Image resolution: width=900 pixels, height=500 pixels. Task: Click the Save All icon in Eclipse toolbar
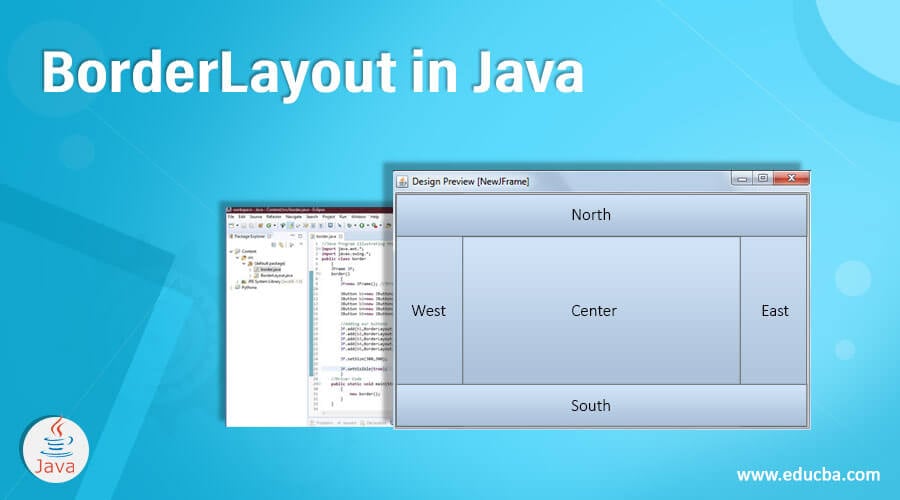251,226
